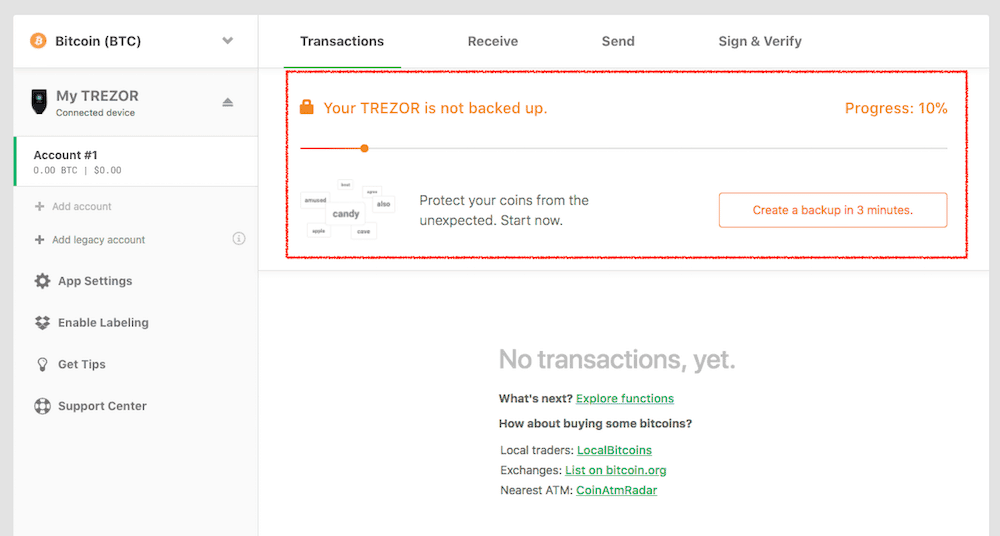The width and height of the screenshot is (1000, 536).
Task: Select Account #1 in sidebar
Action: tap(136, 161)
